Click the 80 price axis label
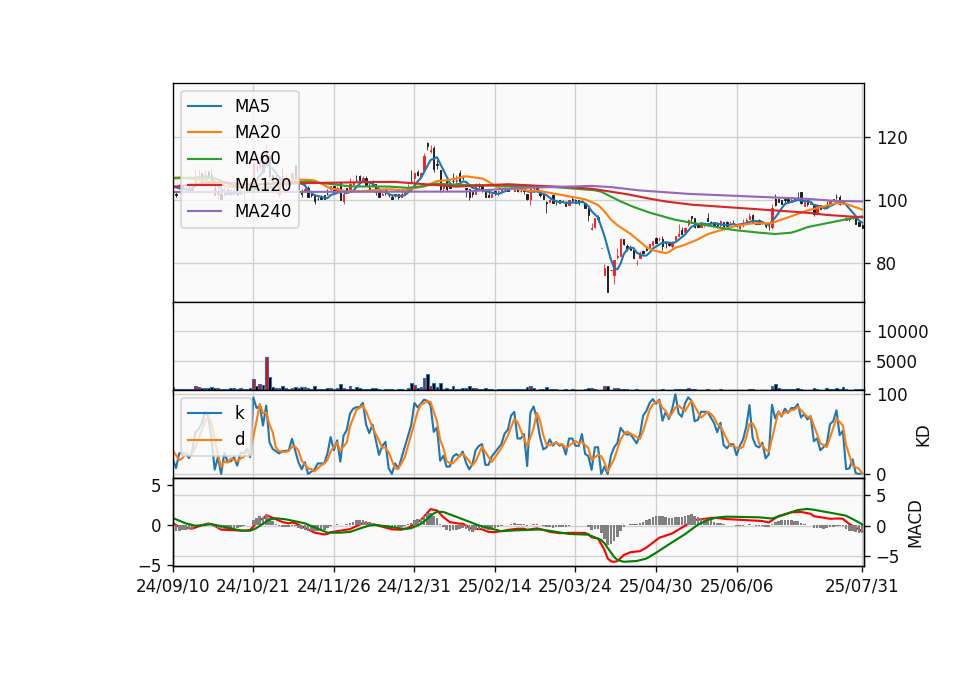 (887, 264)
